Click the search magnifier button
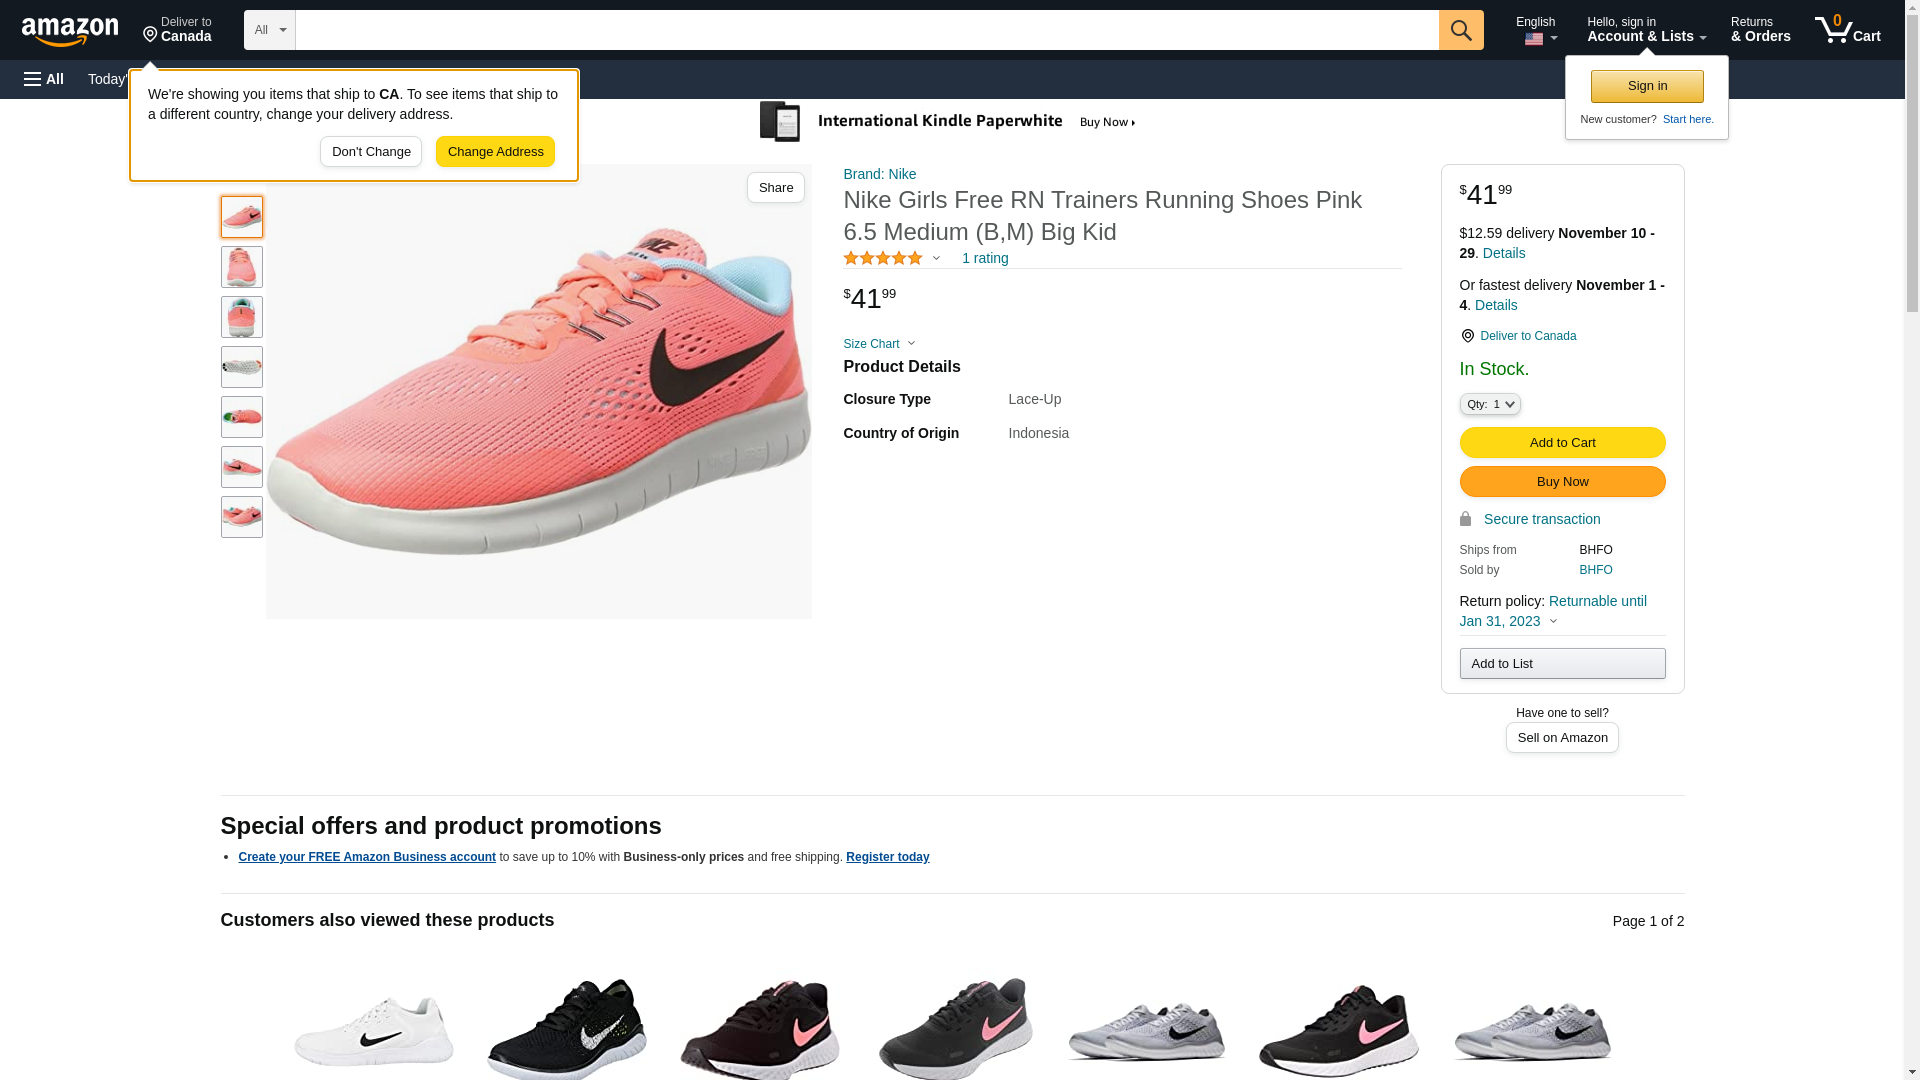Viewport: 1920px width, 1080px height. [x=1461, y=30]
